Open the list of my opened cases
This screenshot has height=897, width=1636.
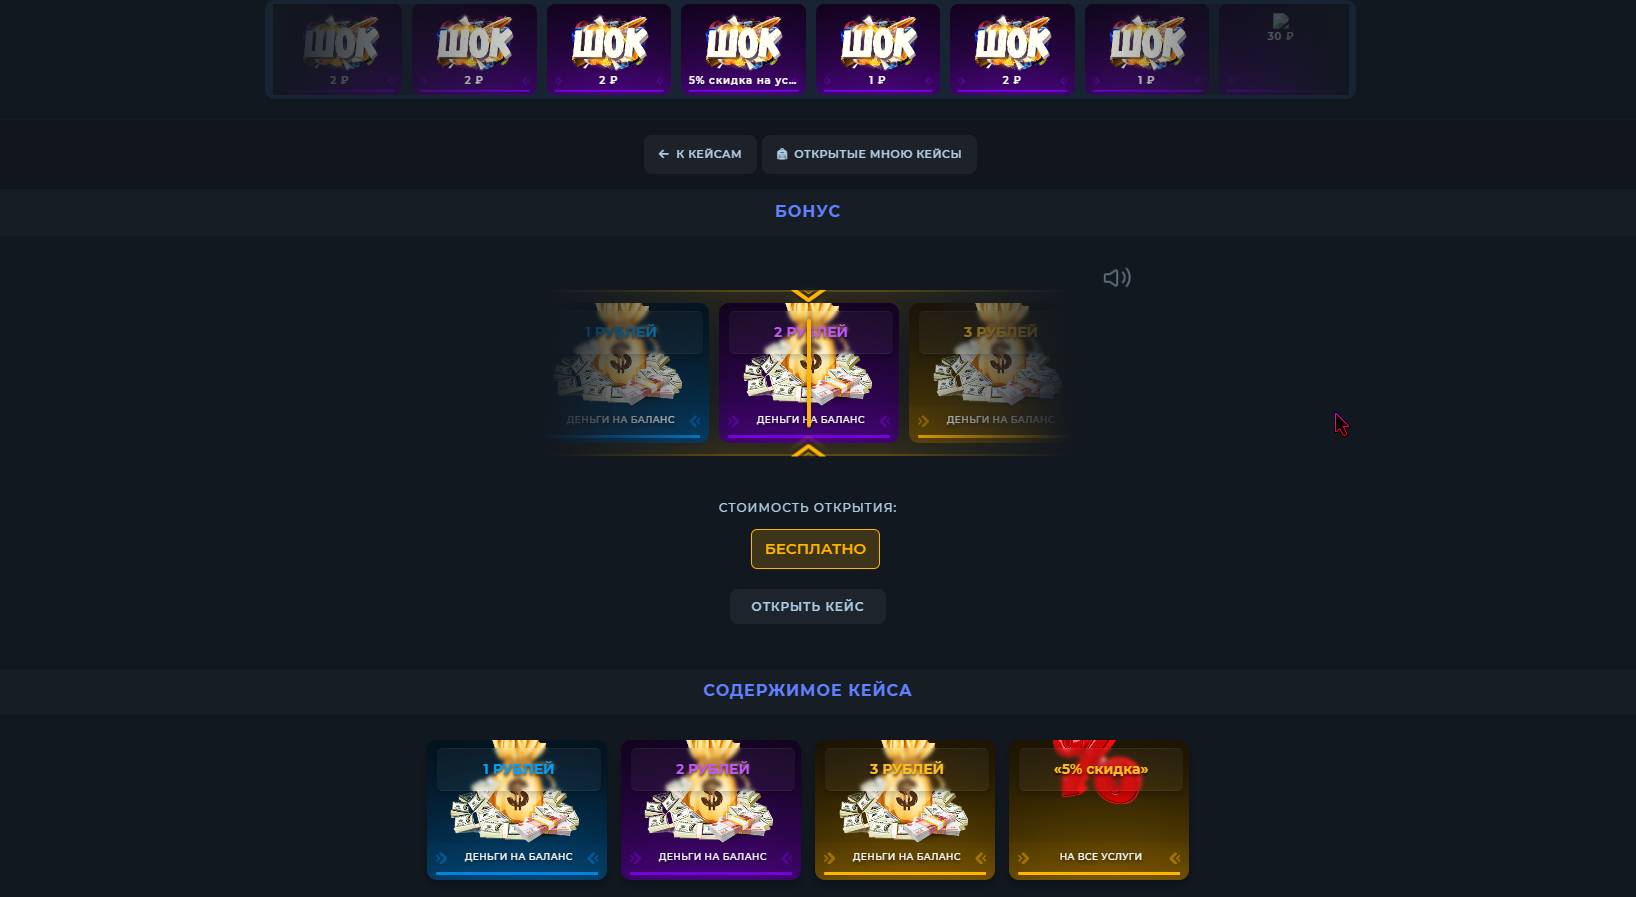869,154
